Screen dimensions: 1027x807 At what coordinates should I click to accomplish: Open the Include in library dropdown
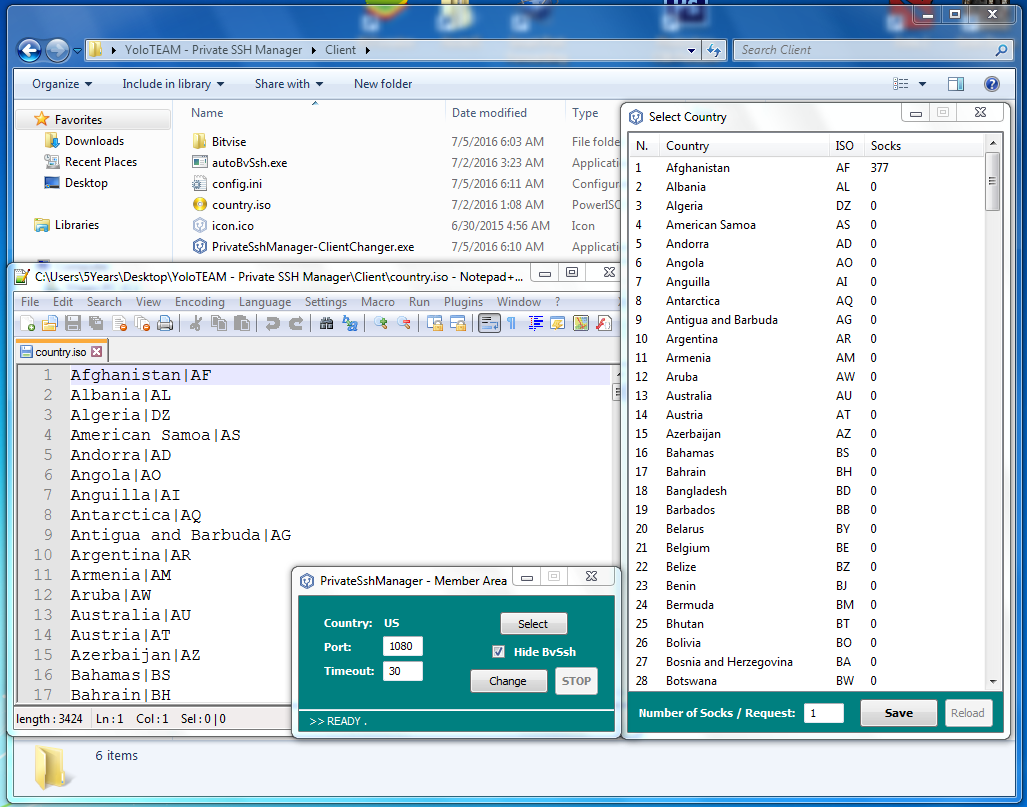click(x=173, y=84)
